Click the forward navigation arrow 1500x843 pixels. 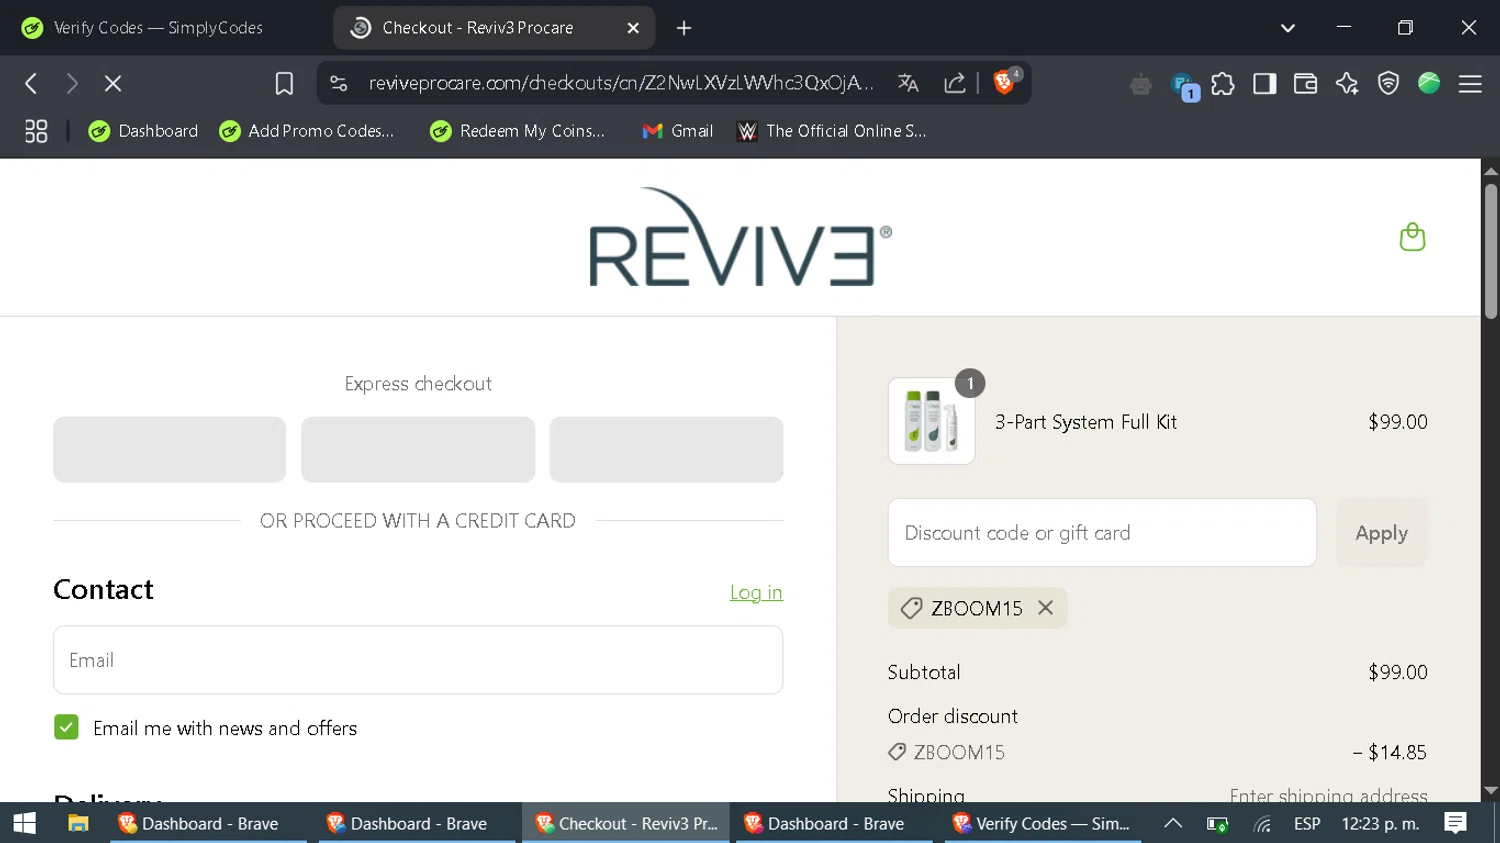click(x=72, y=84)
